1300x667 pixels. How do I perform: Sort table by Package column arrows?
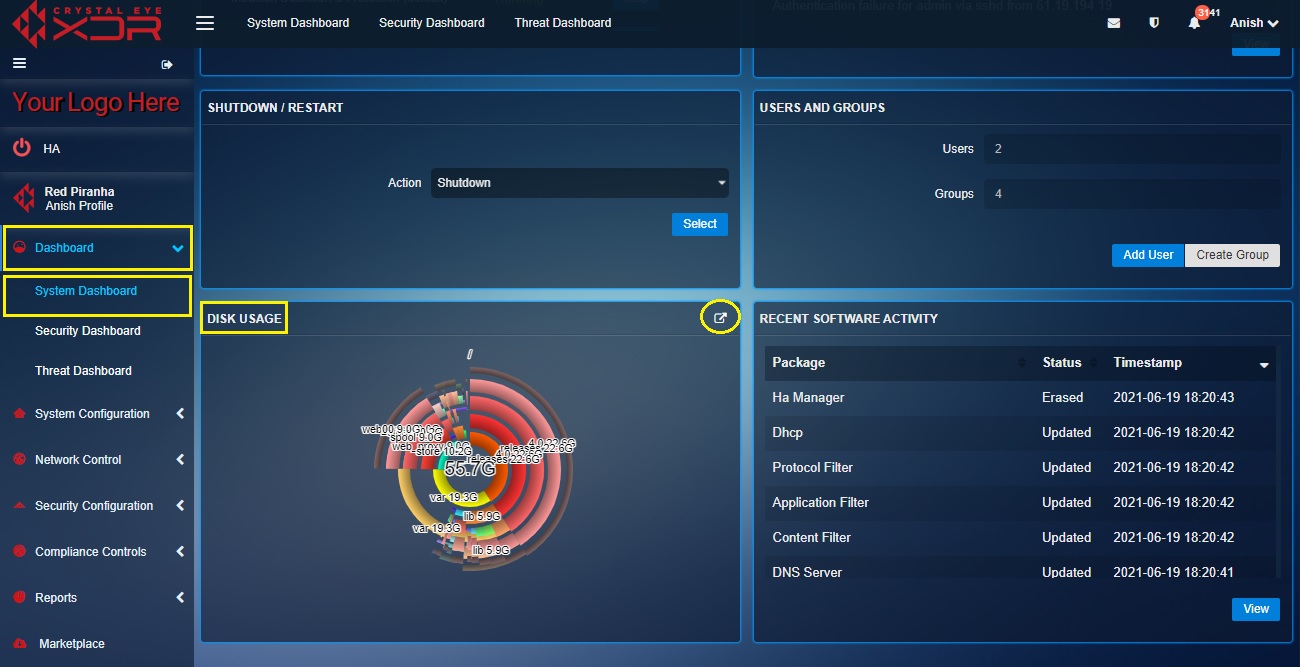(1021, 362)
